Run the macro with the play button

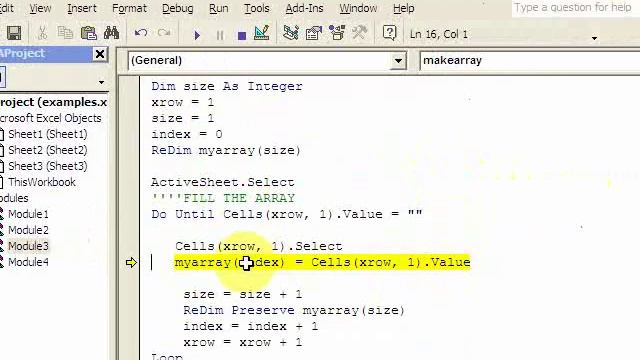(x=197, y=35)
